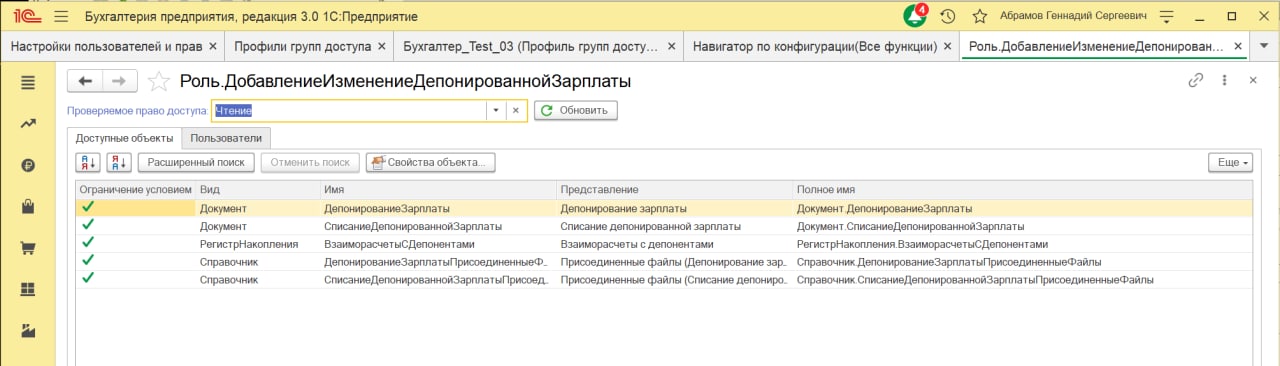Viewport: 1280px width, 366px height.
Task: Click the Проверяемое право доступа field
Action: [x=349, y=110]
